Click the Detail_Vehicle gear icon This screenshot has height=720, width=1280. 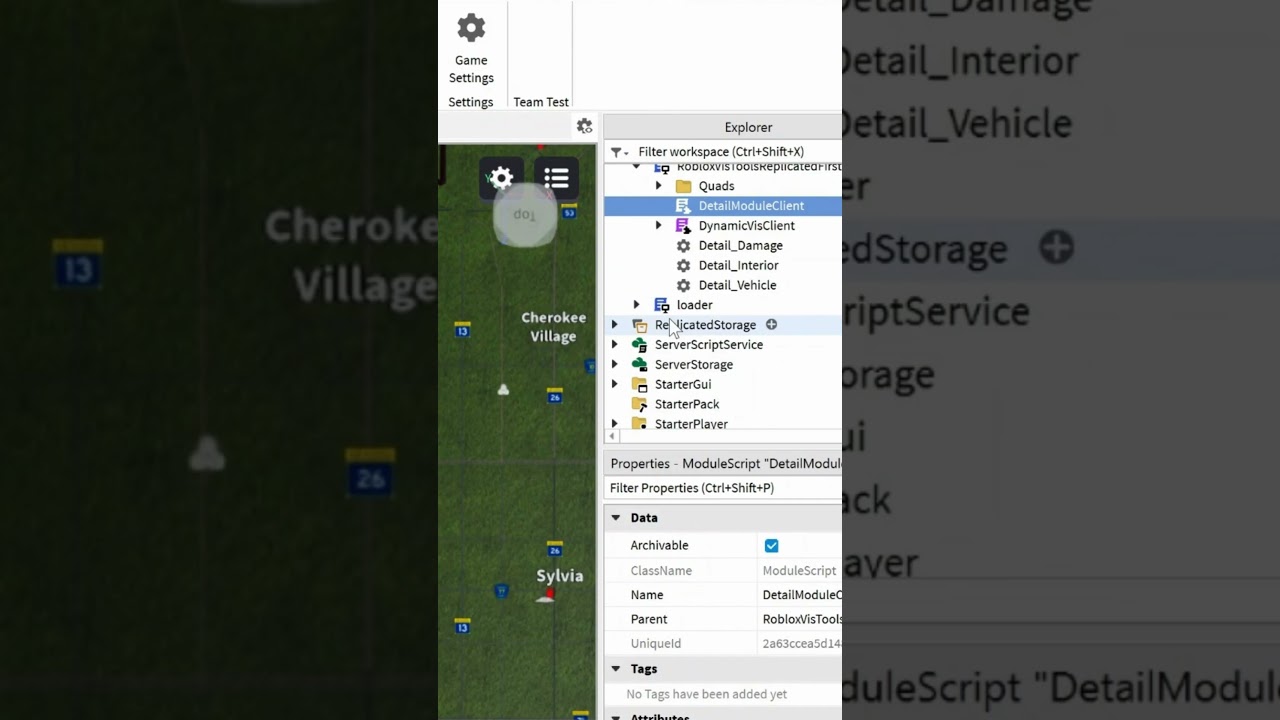683,285
